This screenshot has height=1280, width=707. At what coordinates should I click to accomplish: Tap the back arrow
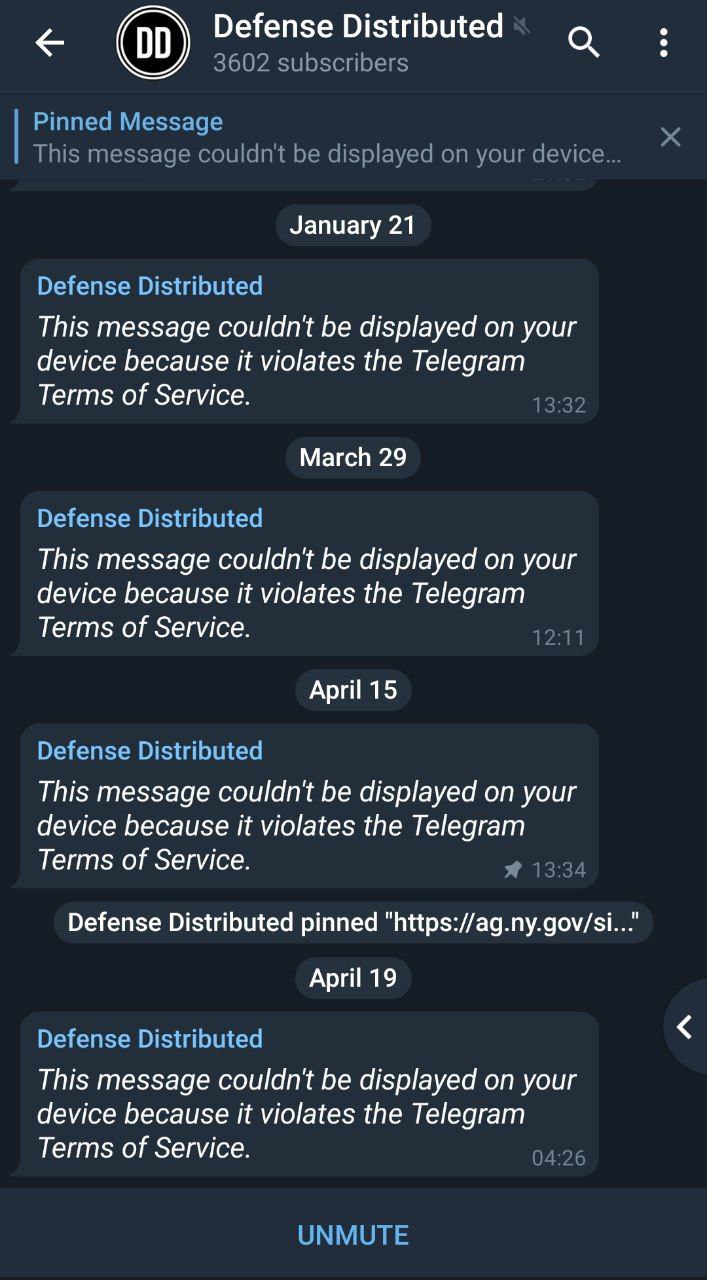[x=49, y=43]
